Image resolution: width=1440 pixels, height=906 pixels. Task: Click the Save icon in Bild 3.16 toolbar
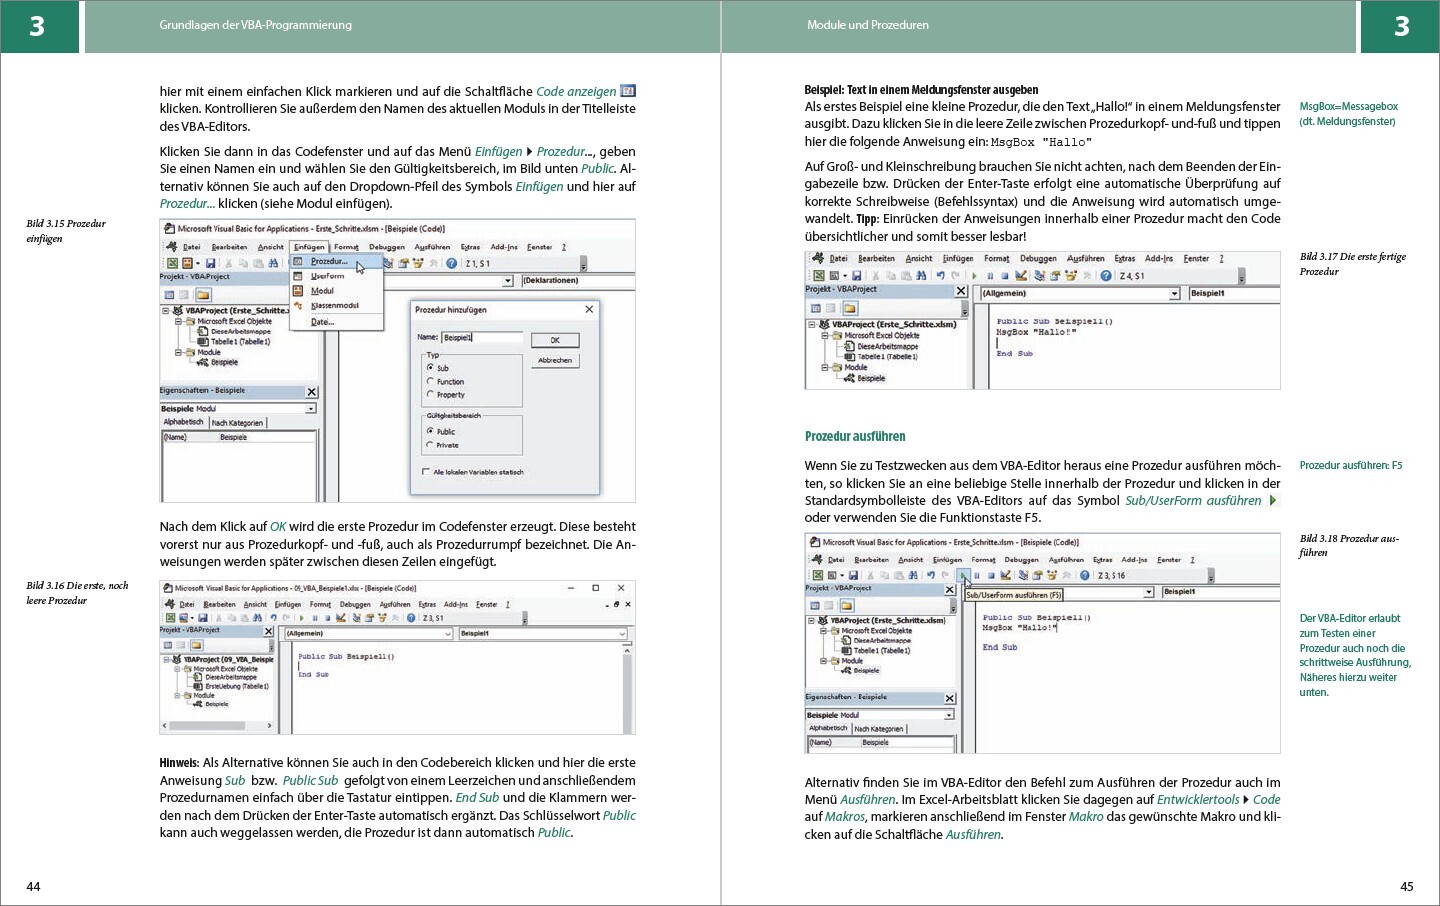pyautogui.click(x=203, y=618)
